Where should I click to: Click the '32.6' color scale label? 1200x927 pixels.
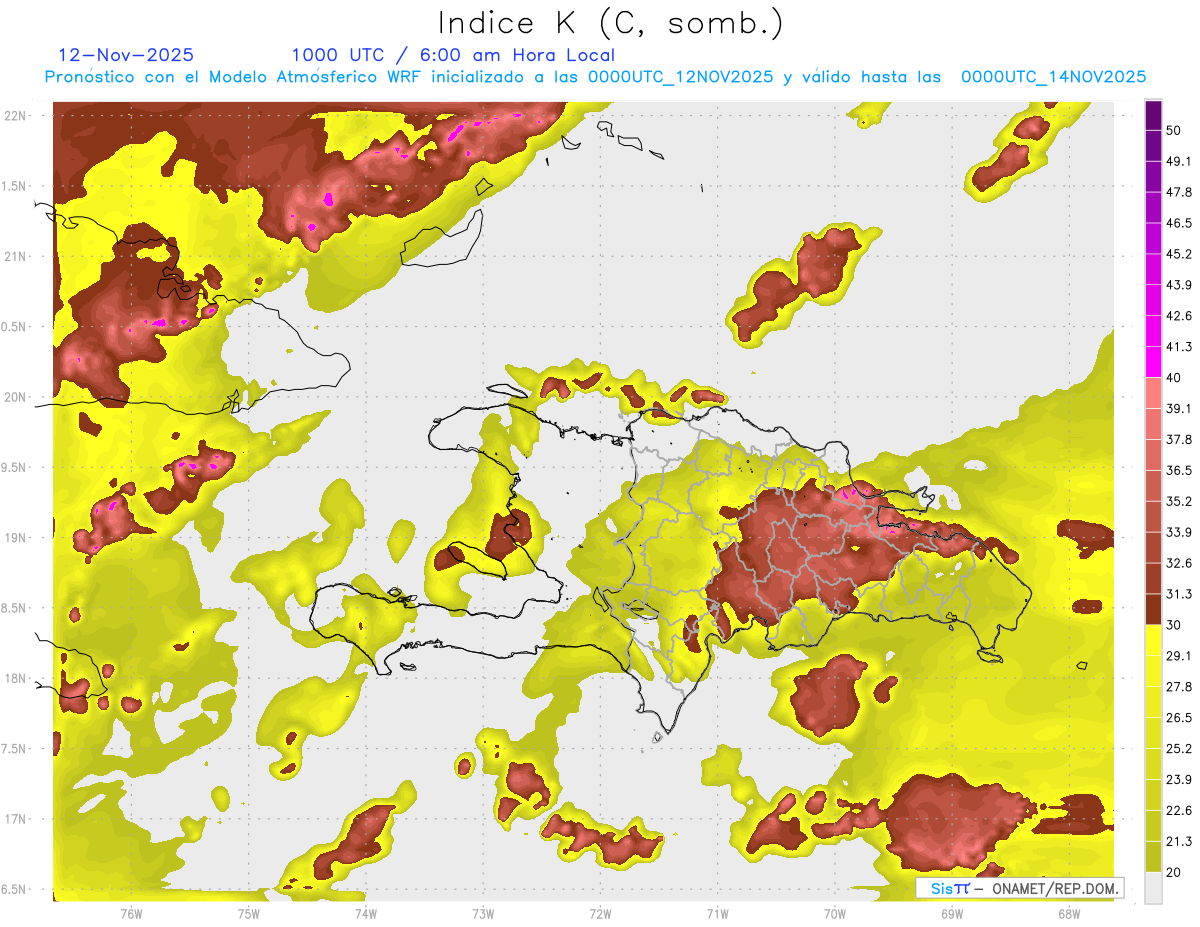1179,563
